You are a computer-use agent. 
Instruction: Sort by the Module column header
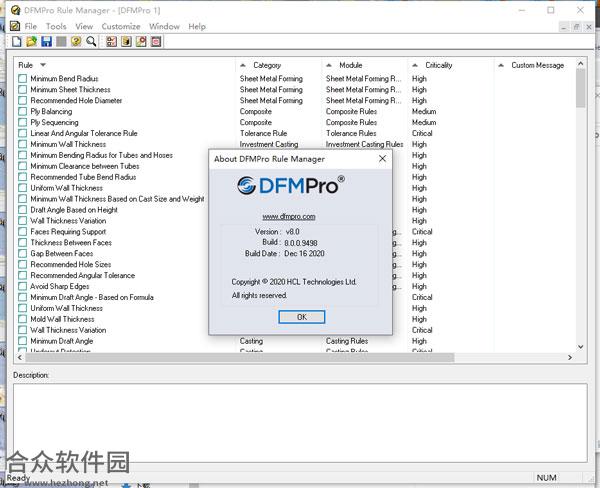351,65
